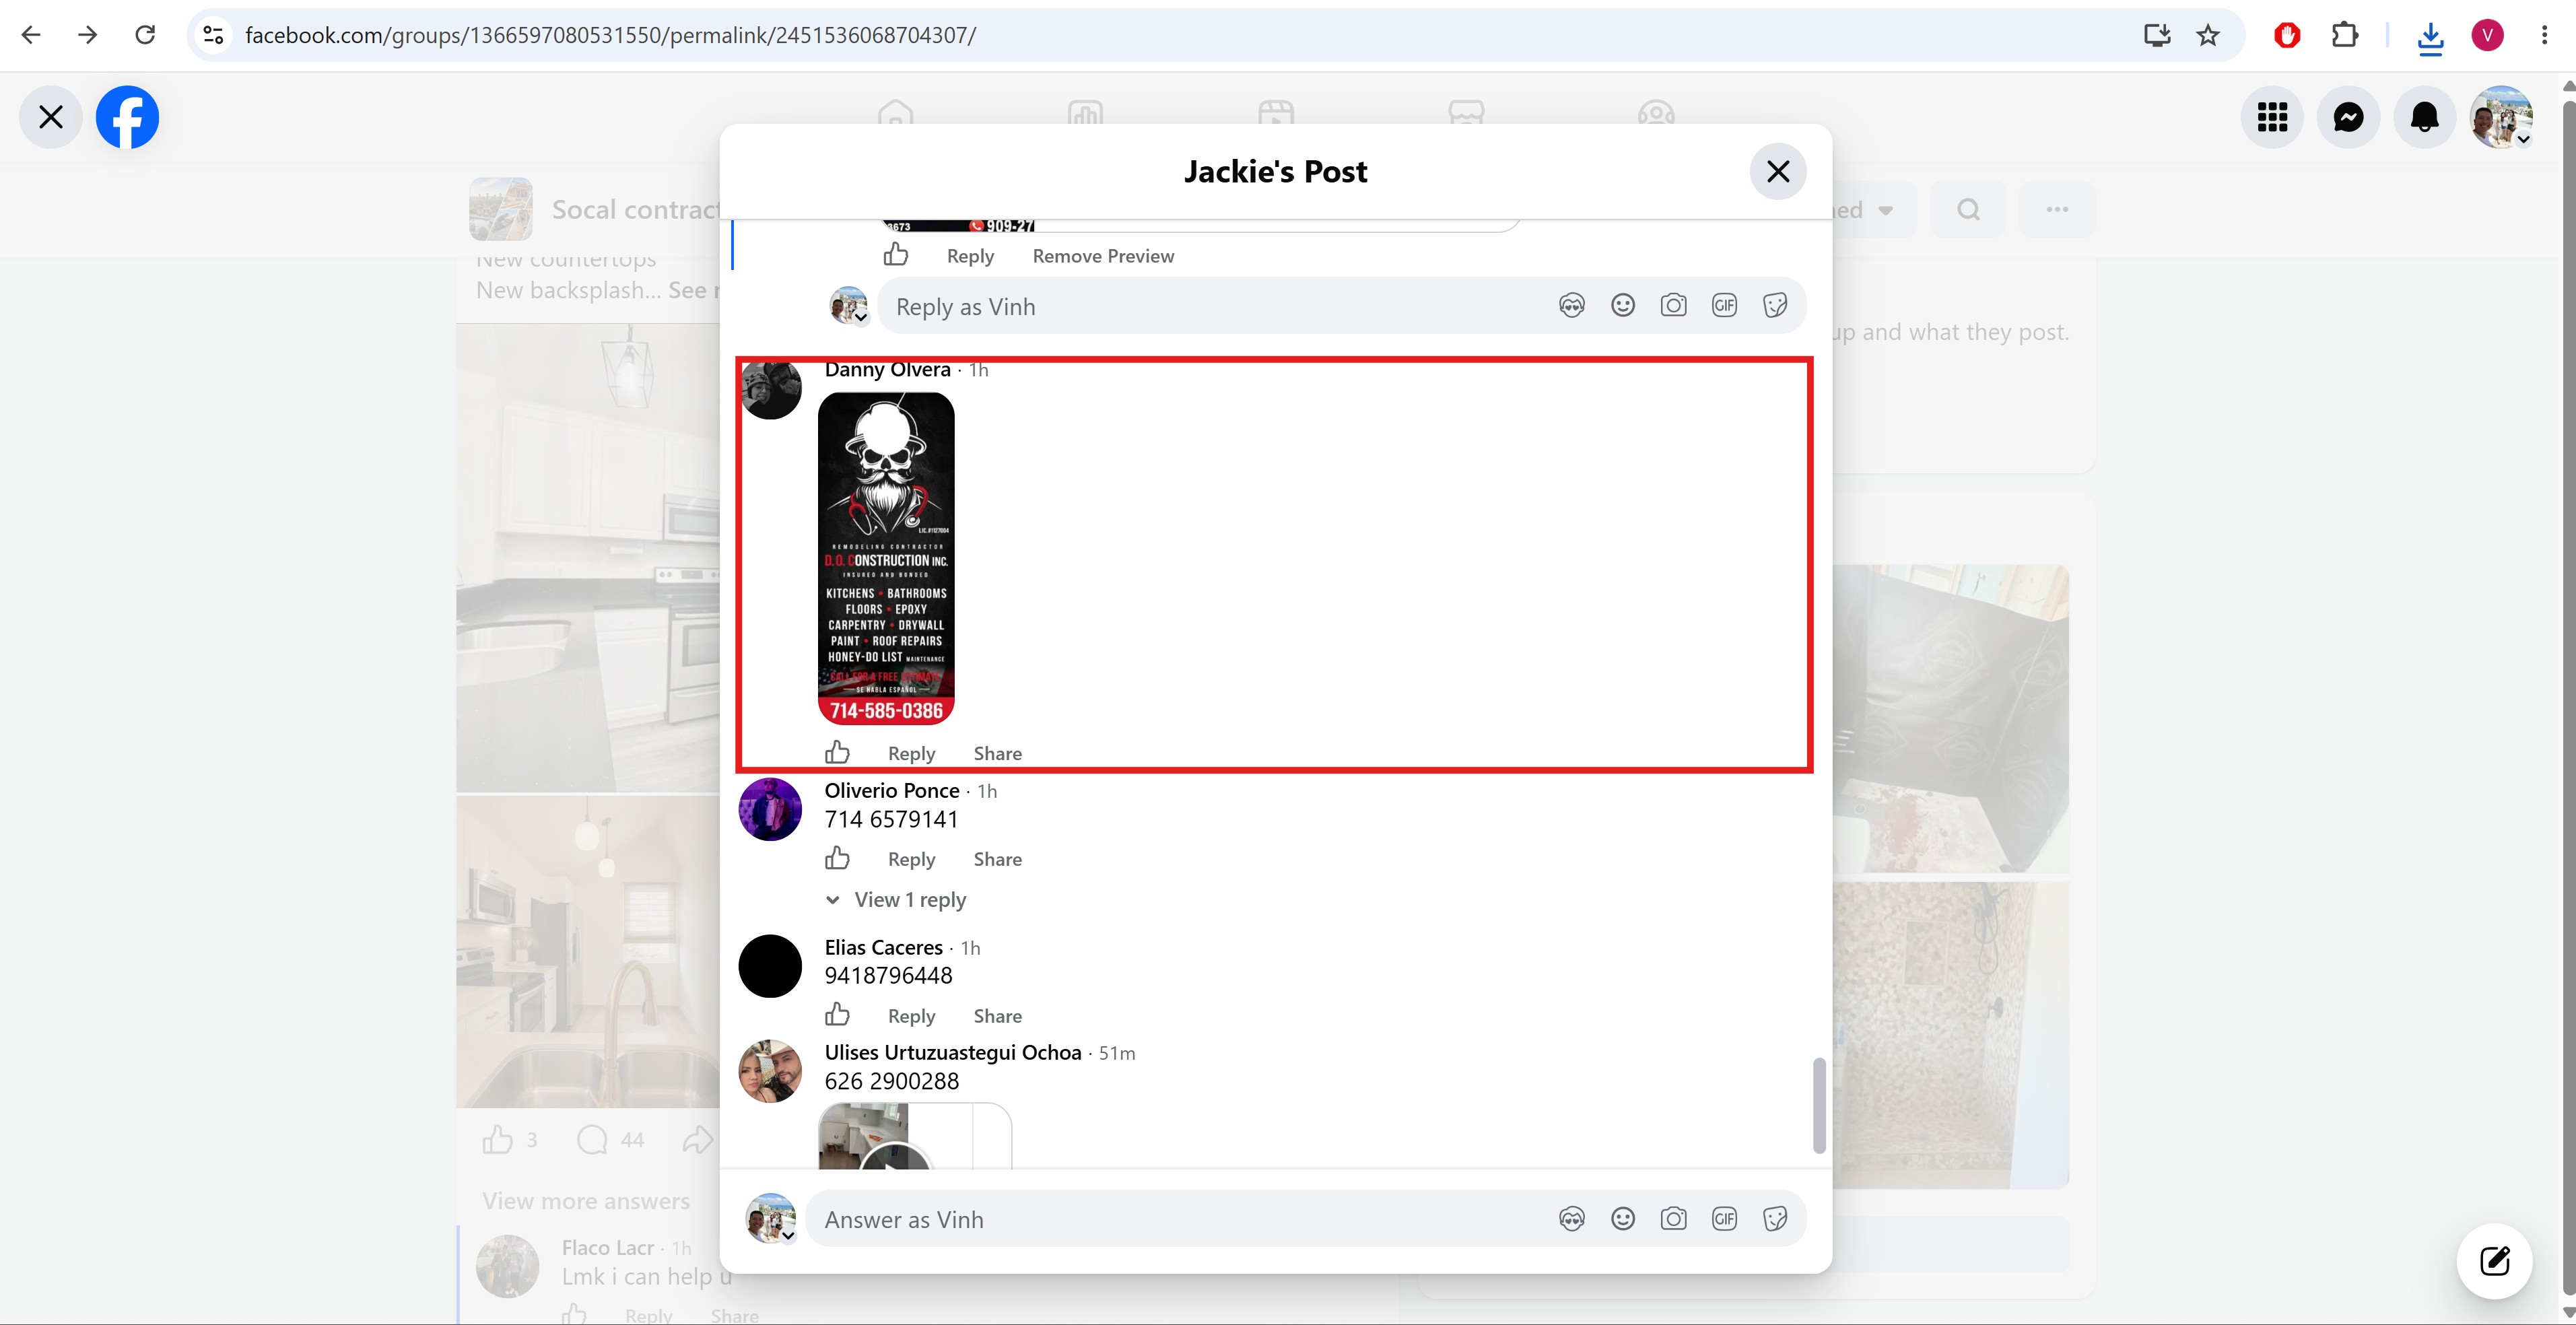Open Oliverio Ponce's profile name
Viewport: 2576px width, 1325px height.
click(892, 790)
